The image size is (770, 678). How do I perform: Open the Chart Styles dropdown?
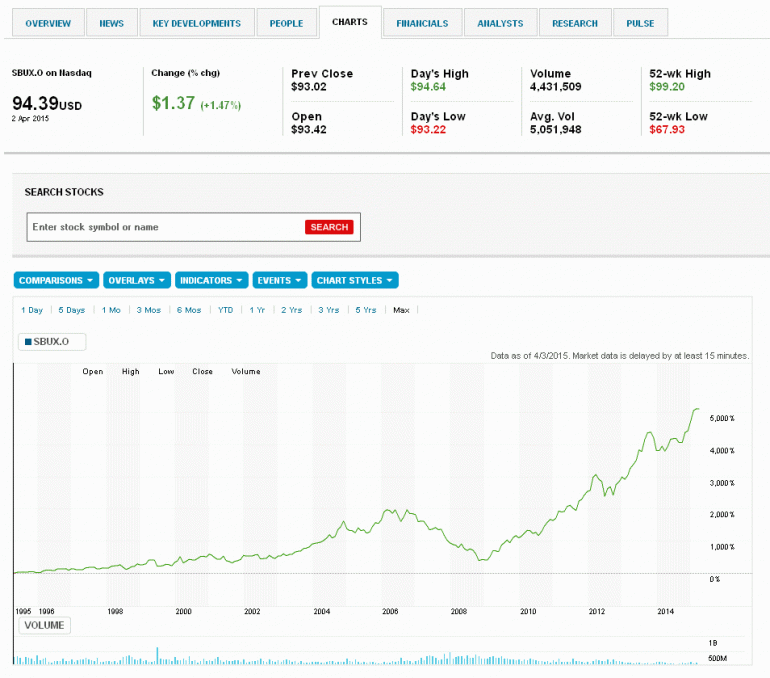[x=355, y=281]
